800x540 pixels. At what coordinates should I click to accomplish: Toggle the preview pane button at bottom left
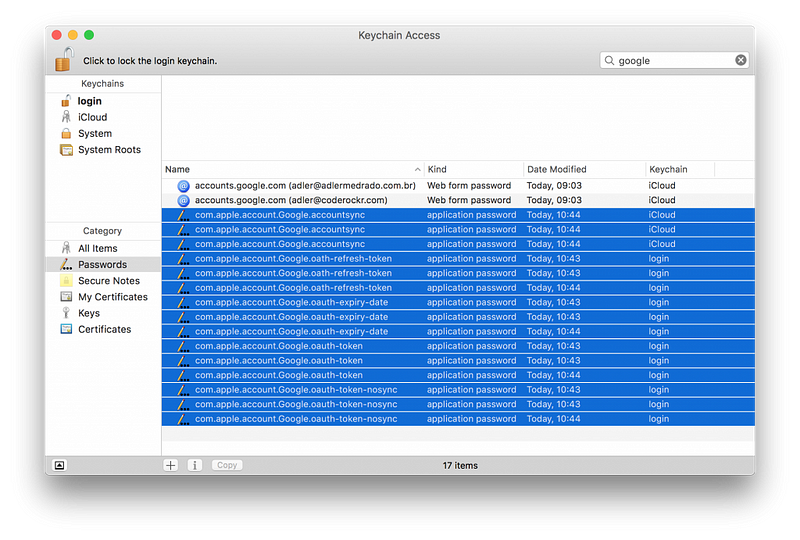(x=60, y=465)
